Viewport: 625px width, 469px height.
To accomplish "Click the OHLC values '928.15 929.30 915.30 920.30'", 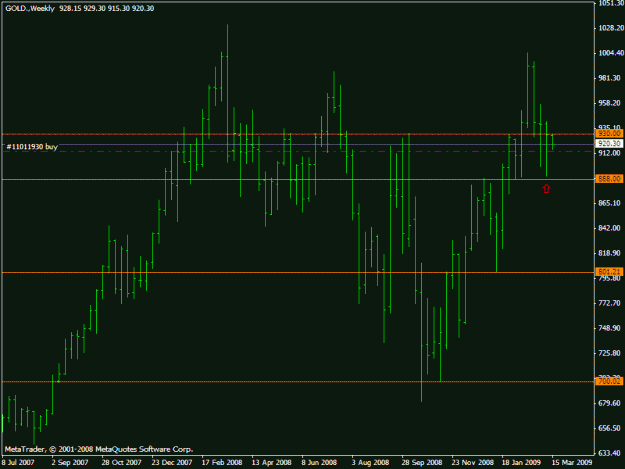I will (107, 8).
